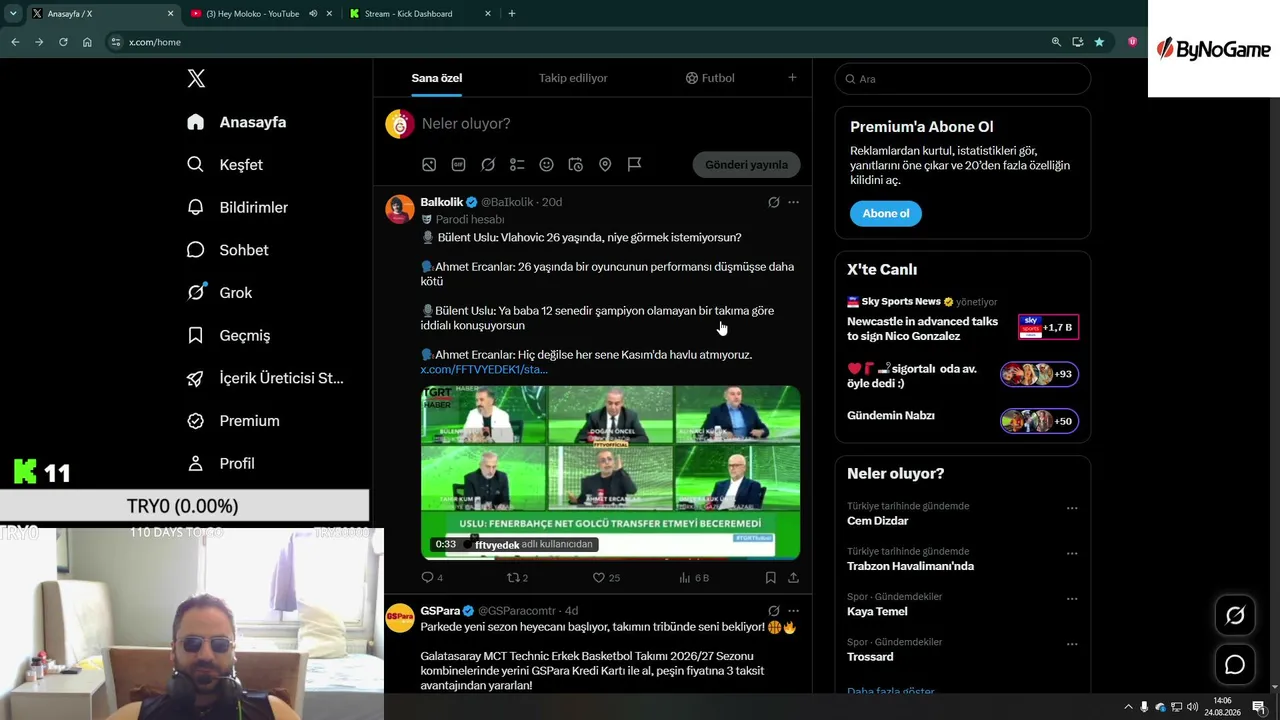Open more options on the Balkolik post
This screenshot has height=720, width=1280.
(x=793, y=202)
